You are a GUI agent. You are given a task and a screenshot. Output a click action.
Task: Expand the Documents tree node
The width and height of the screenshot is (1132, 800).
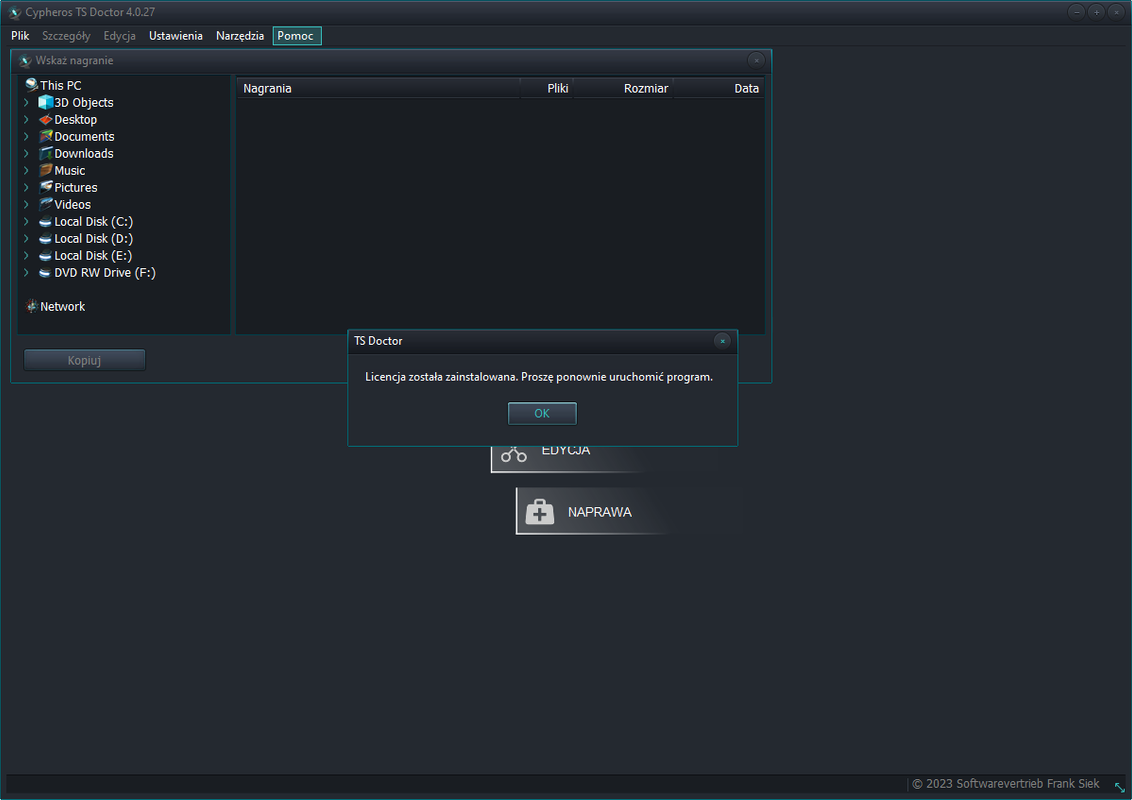click(27, 136)
